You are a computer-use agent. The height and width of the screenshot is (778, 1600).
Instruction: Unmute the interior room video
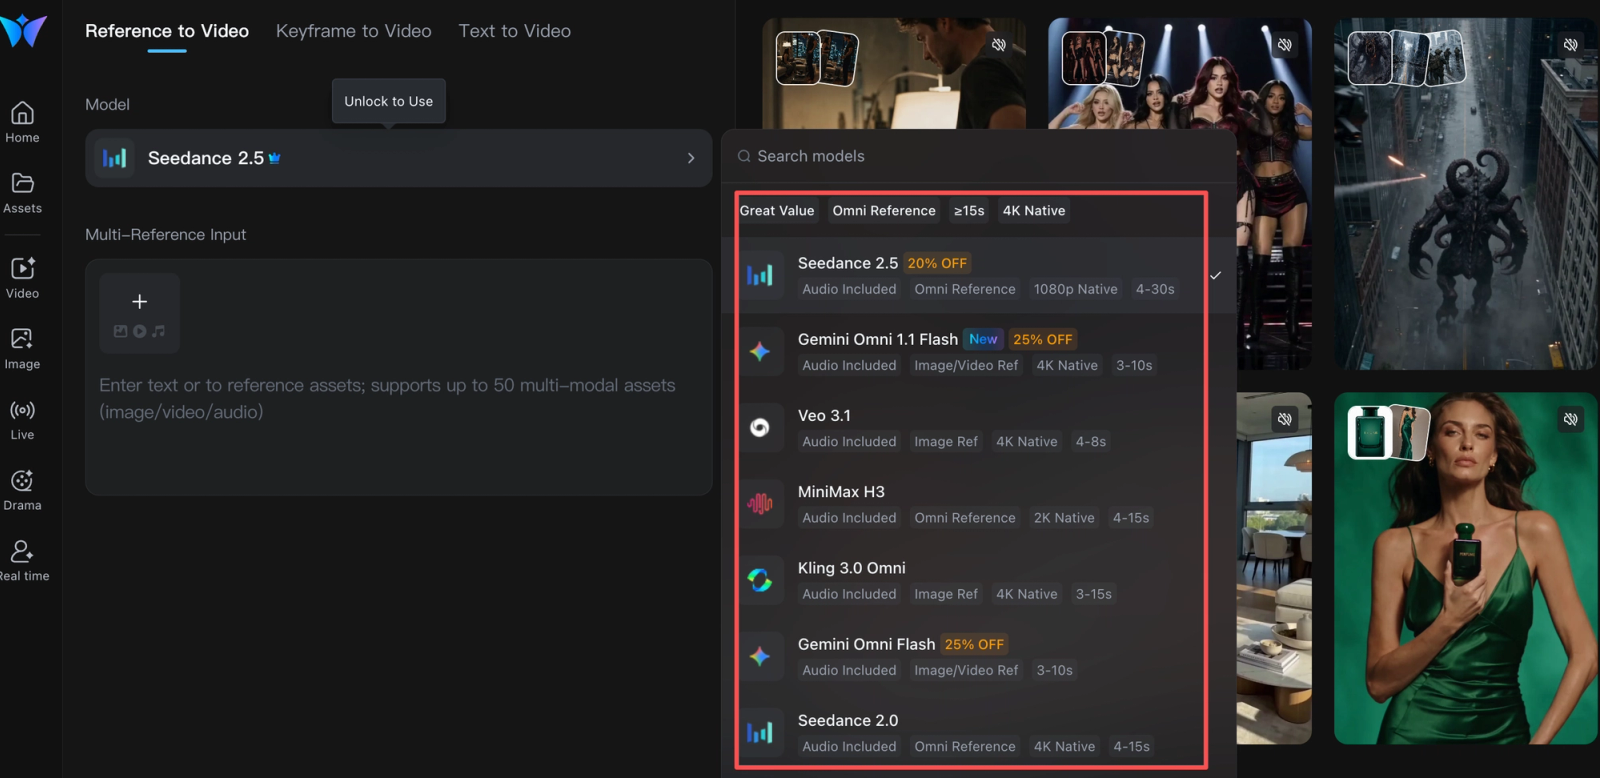[x=1285, y=419]
